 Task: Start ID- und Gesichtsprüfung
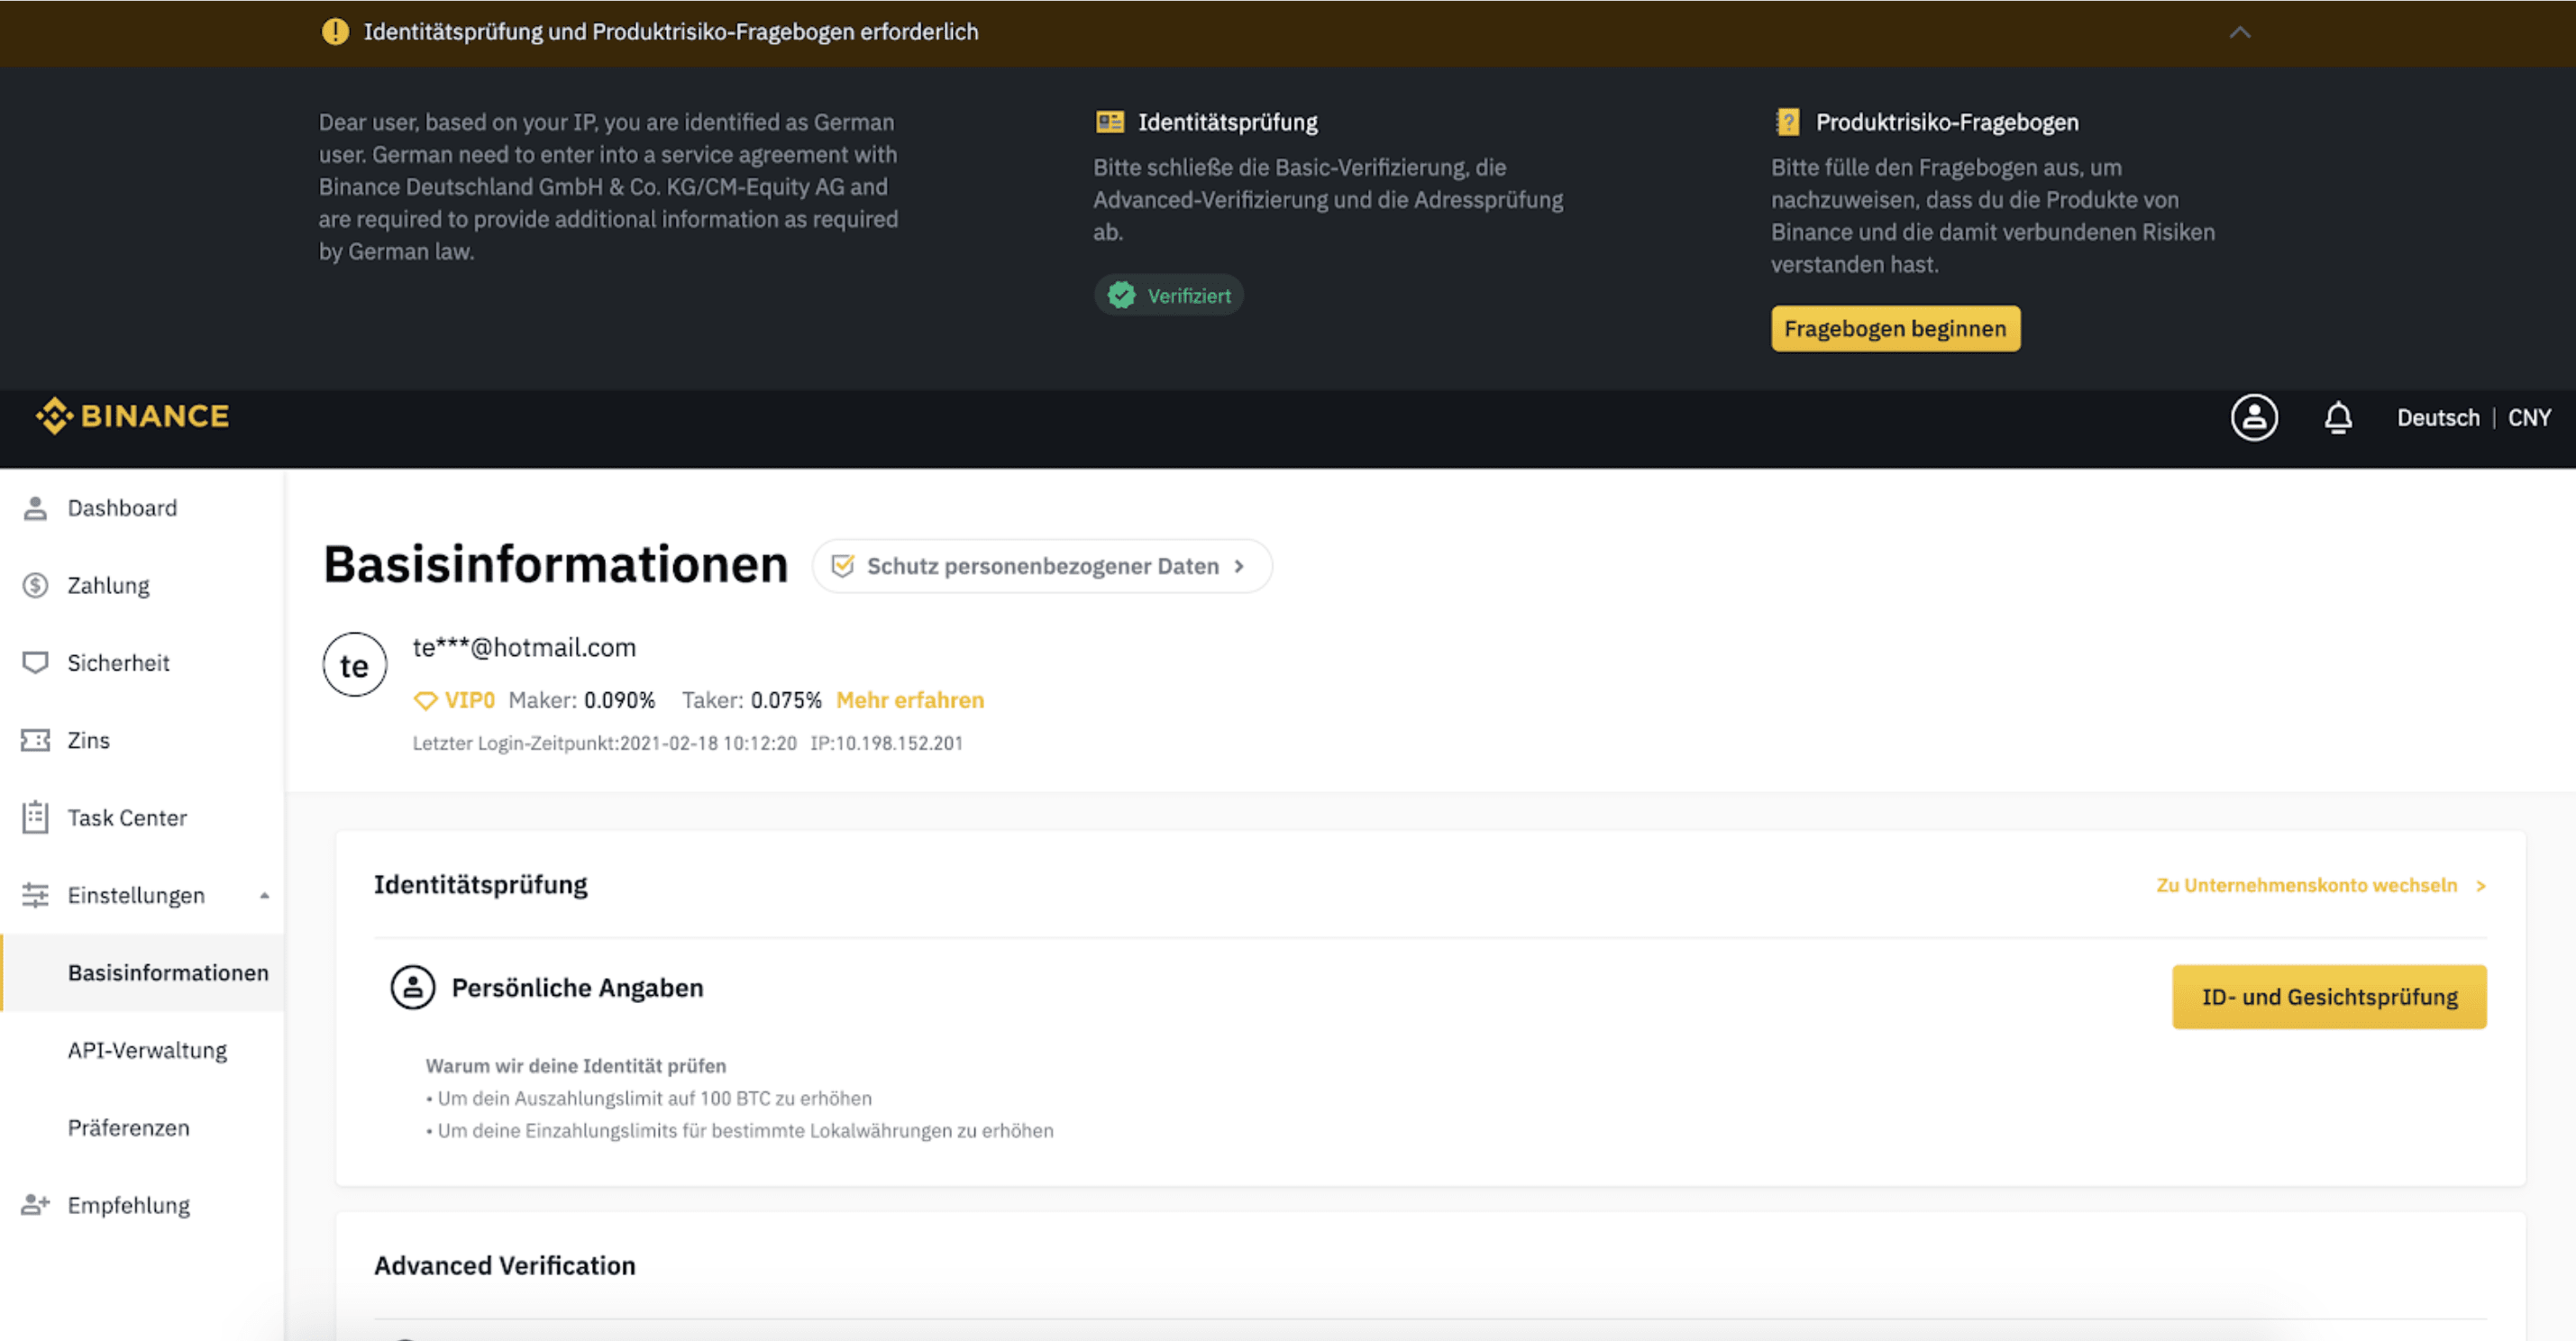tap(2329, 997)
